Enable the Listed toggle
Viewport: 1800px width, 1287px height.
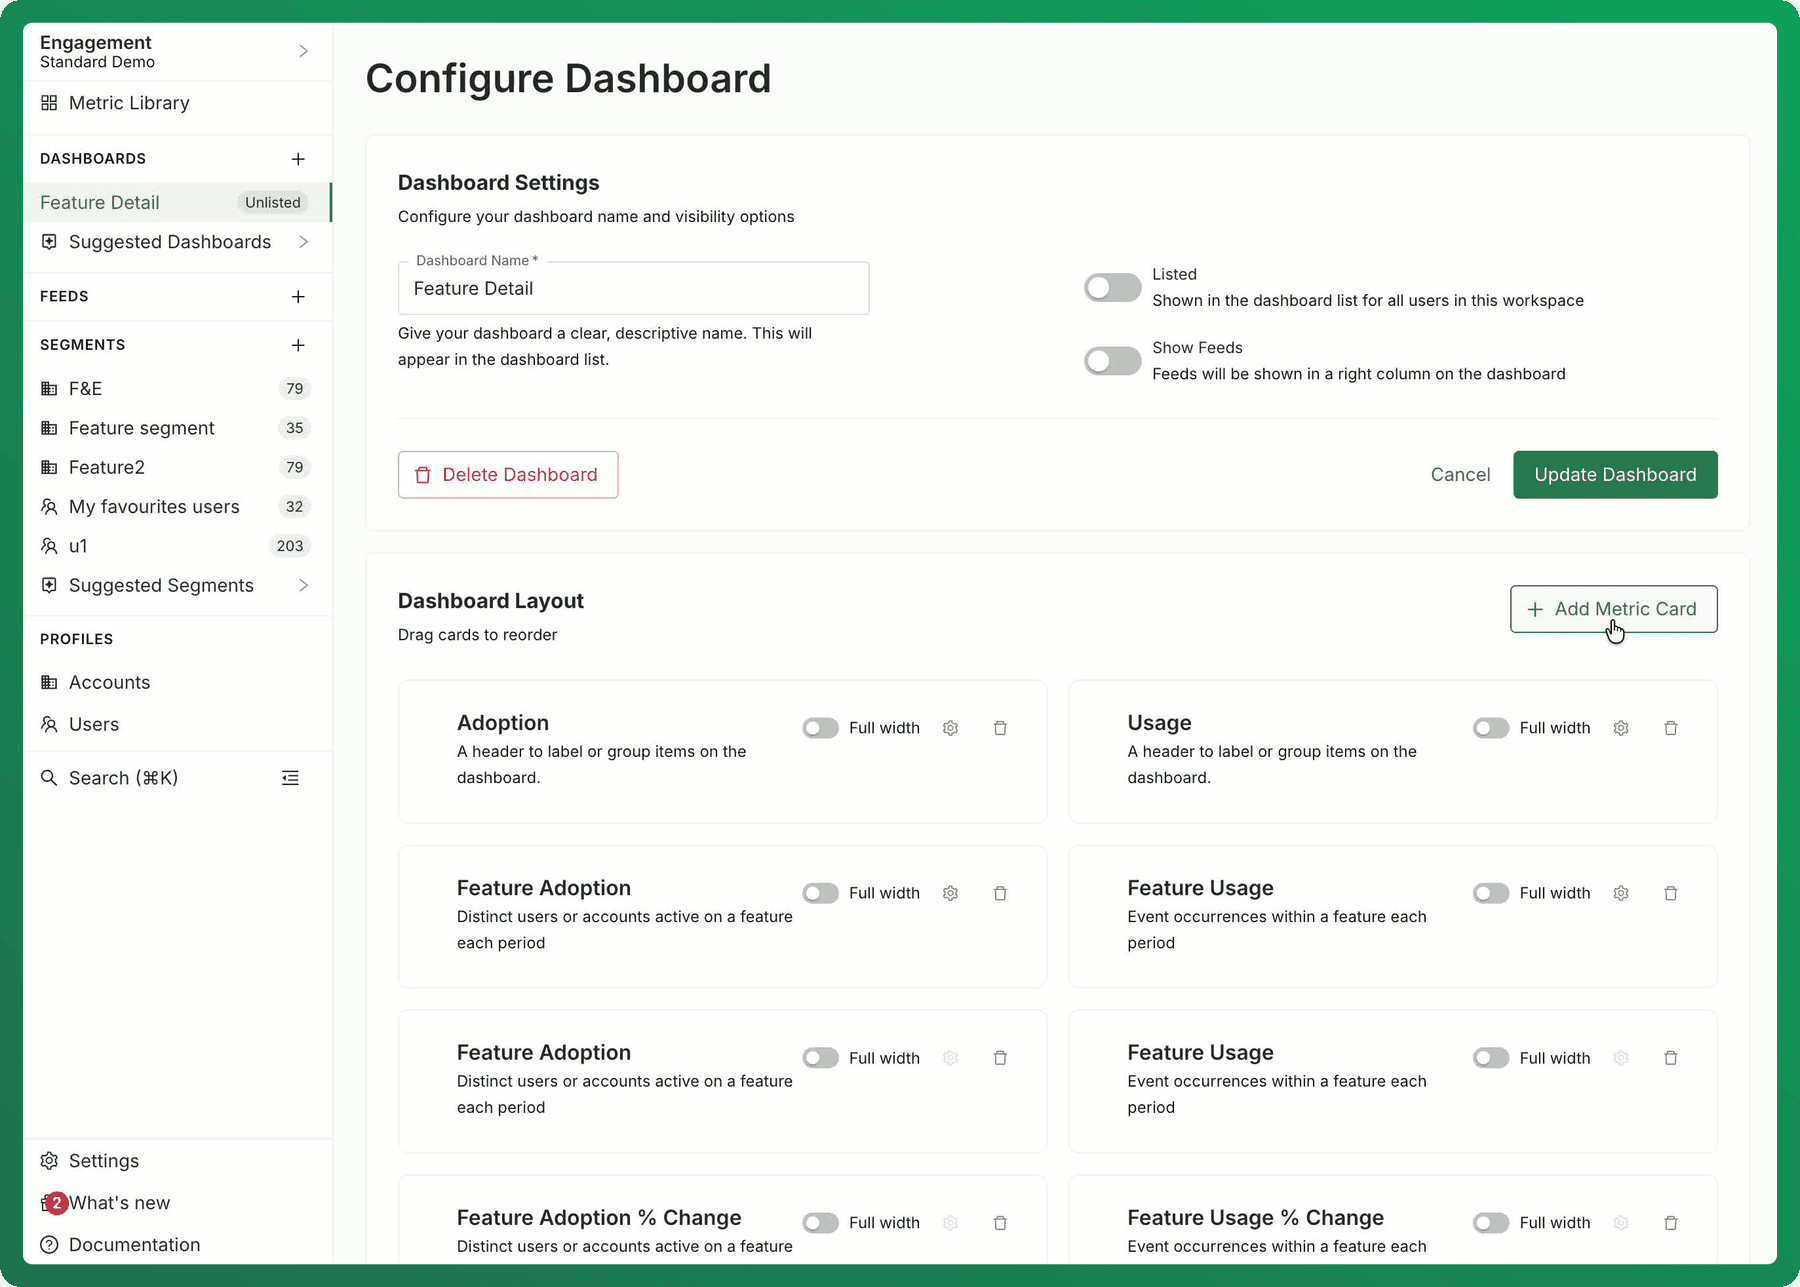[1112, 288]
